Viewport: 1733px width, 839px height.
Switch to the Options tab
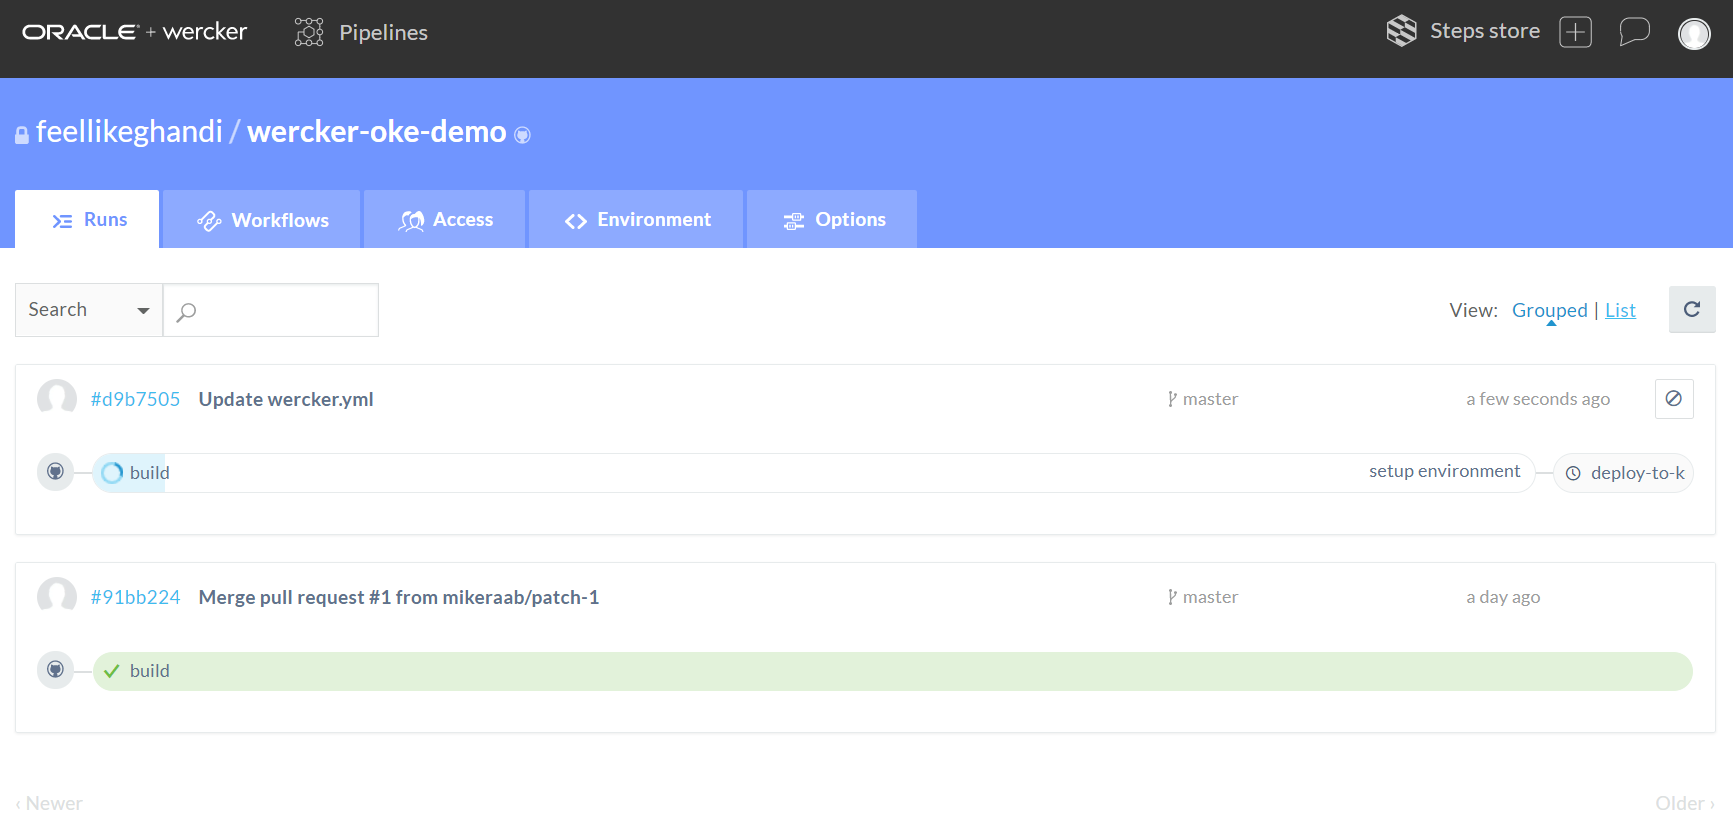tap(832, 219)
